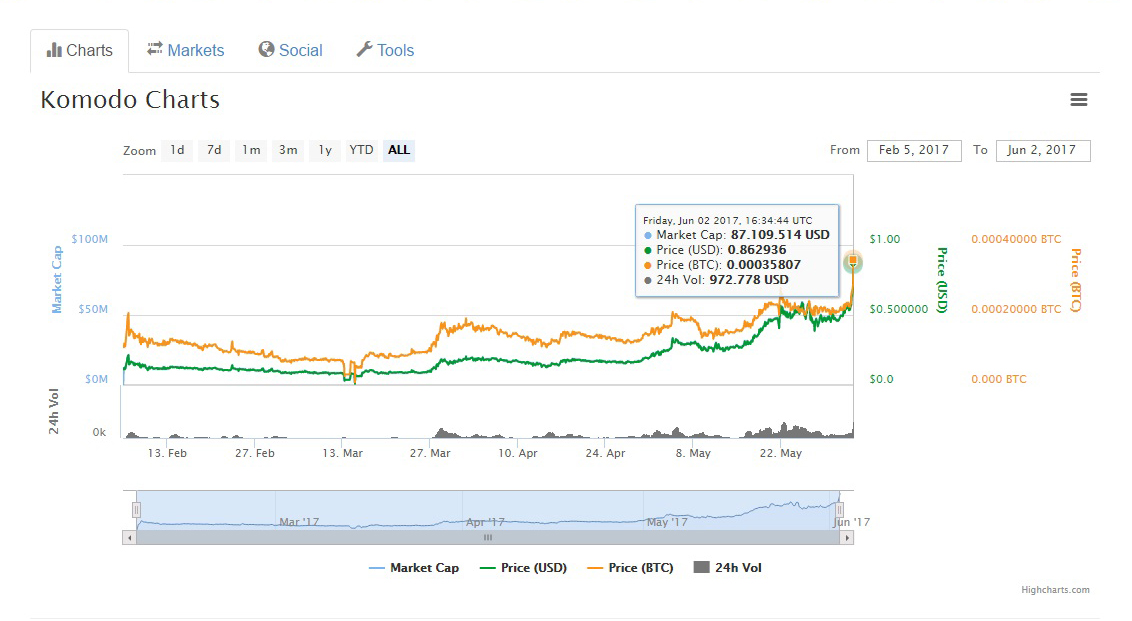This screenshot has width=1132, height=621.
Task: Click the Mar '17 navigator label
Action: pyautogui.click(x=299, y=522)
